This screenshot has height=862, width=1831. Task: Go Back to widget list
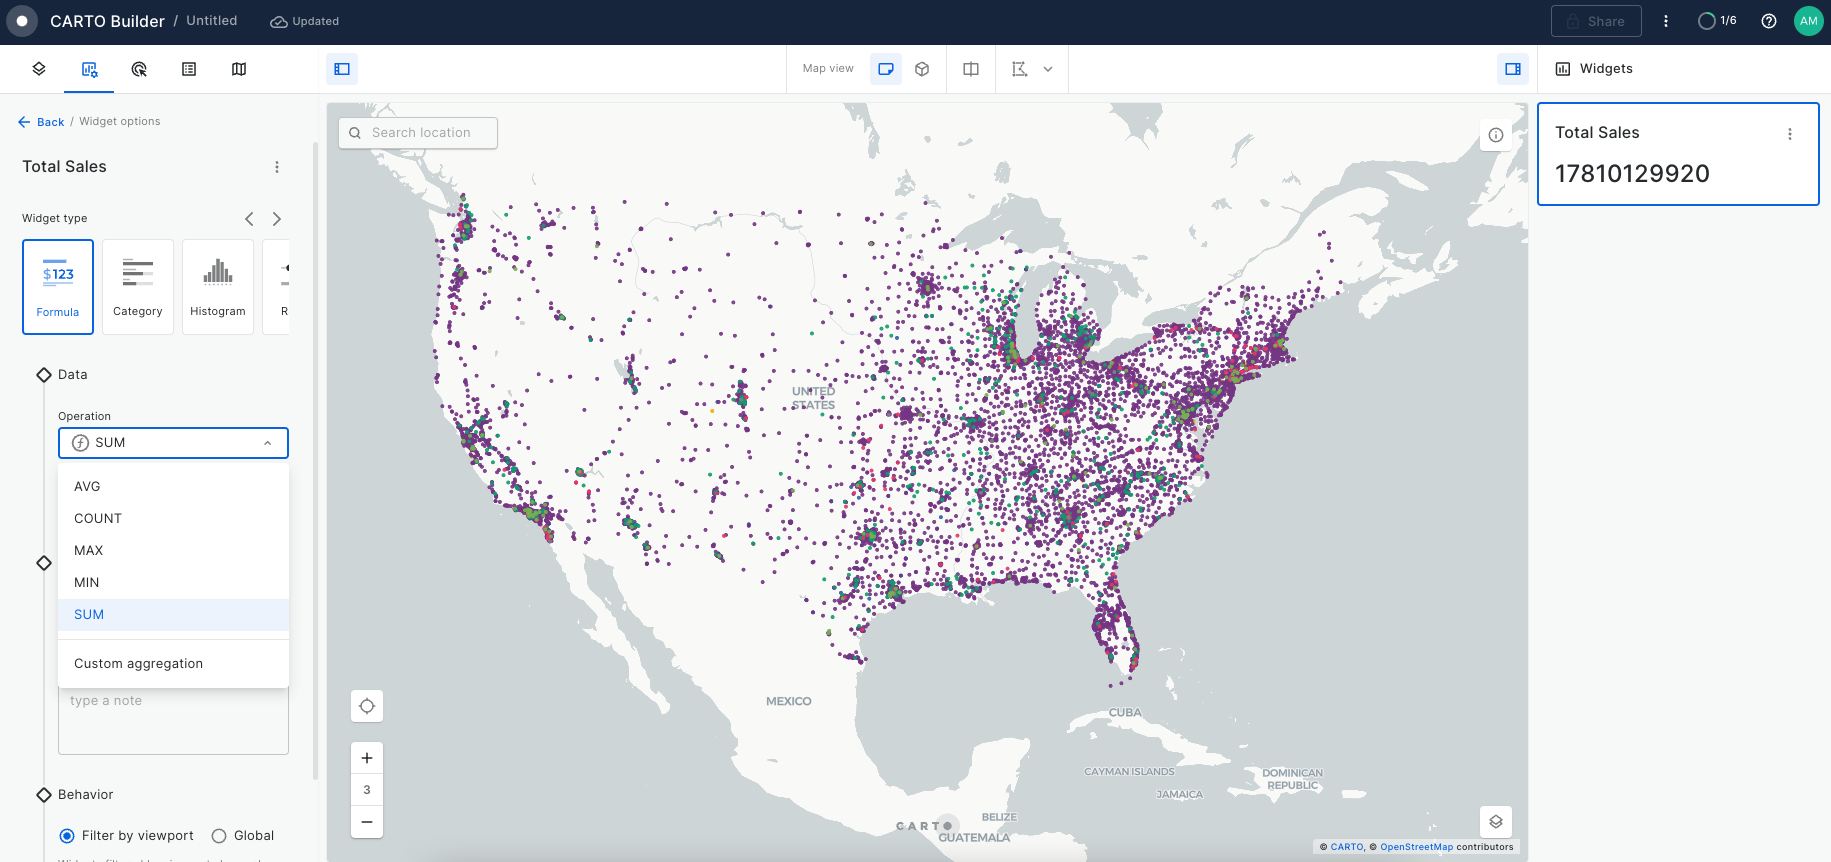pos(41,122)
